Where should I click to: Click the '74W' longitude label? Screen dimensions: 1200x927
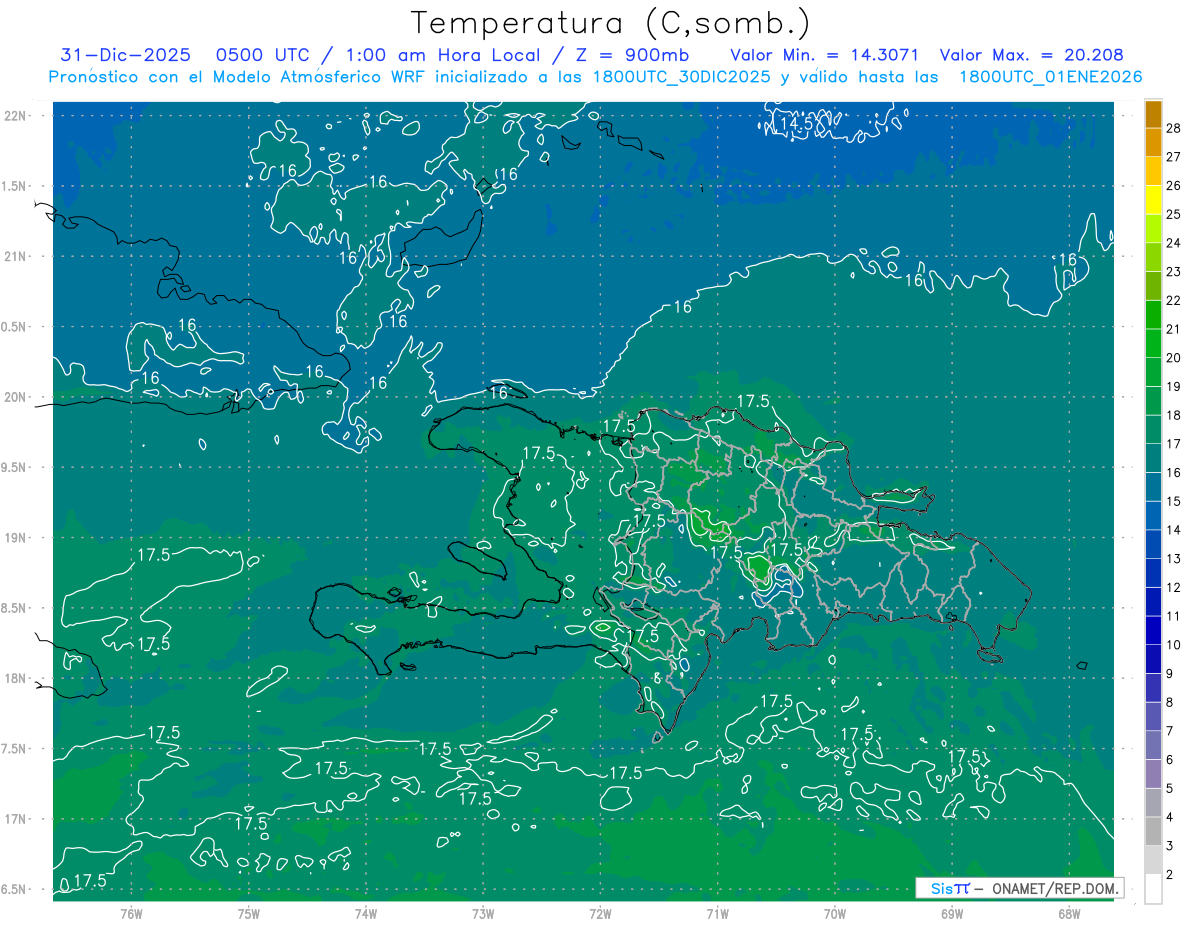[366, 912]
